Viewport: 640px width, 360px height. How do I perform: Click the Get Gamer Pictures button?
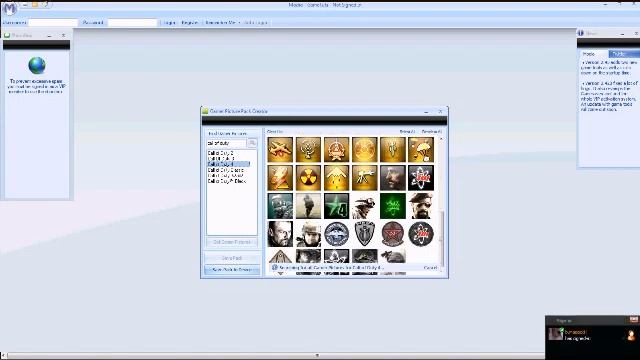(x=231, y=242)
